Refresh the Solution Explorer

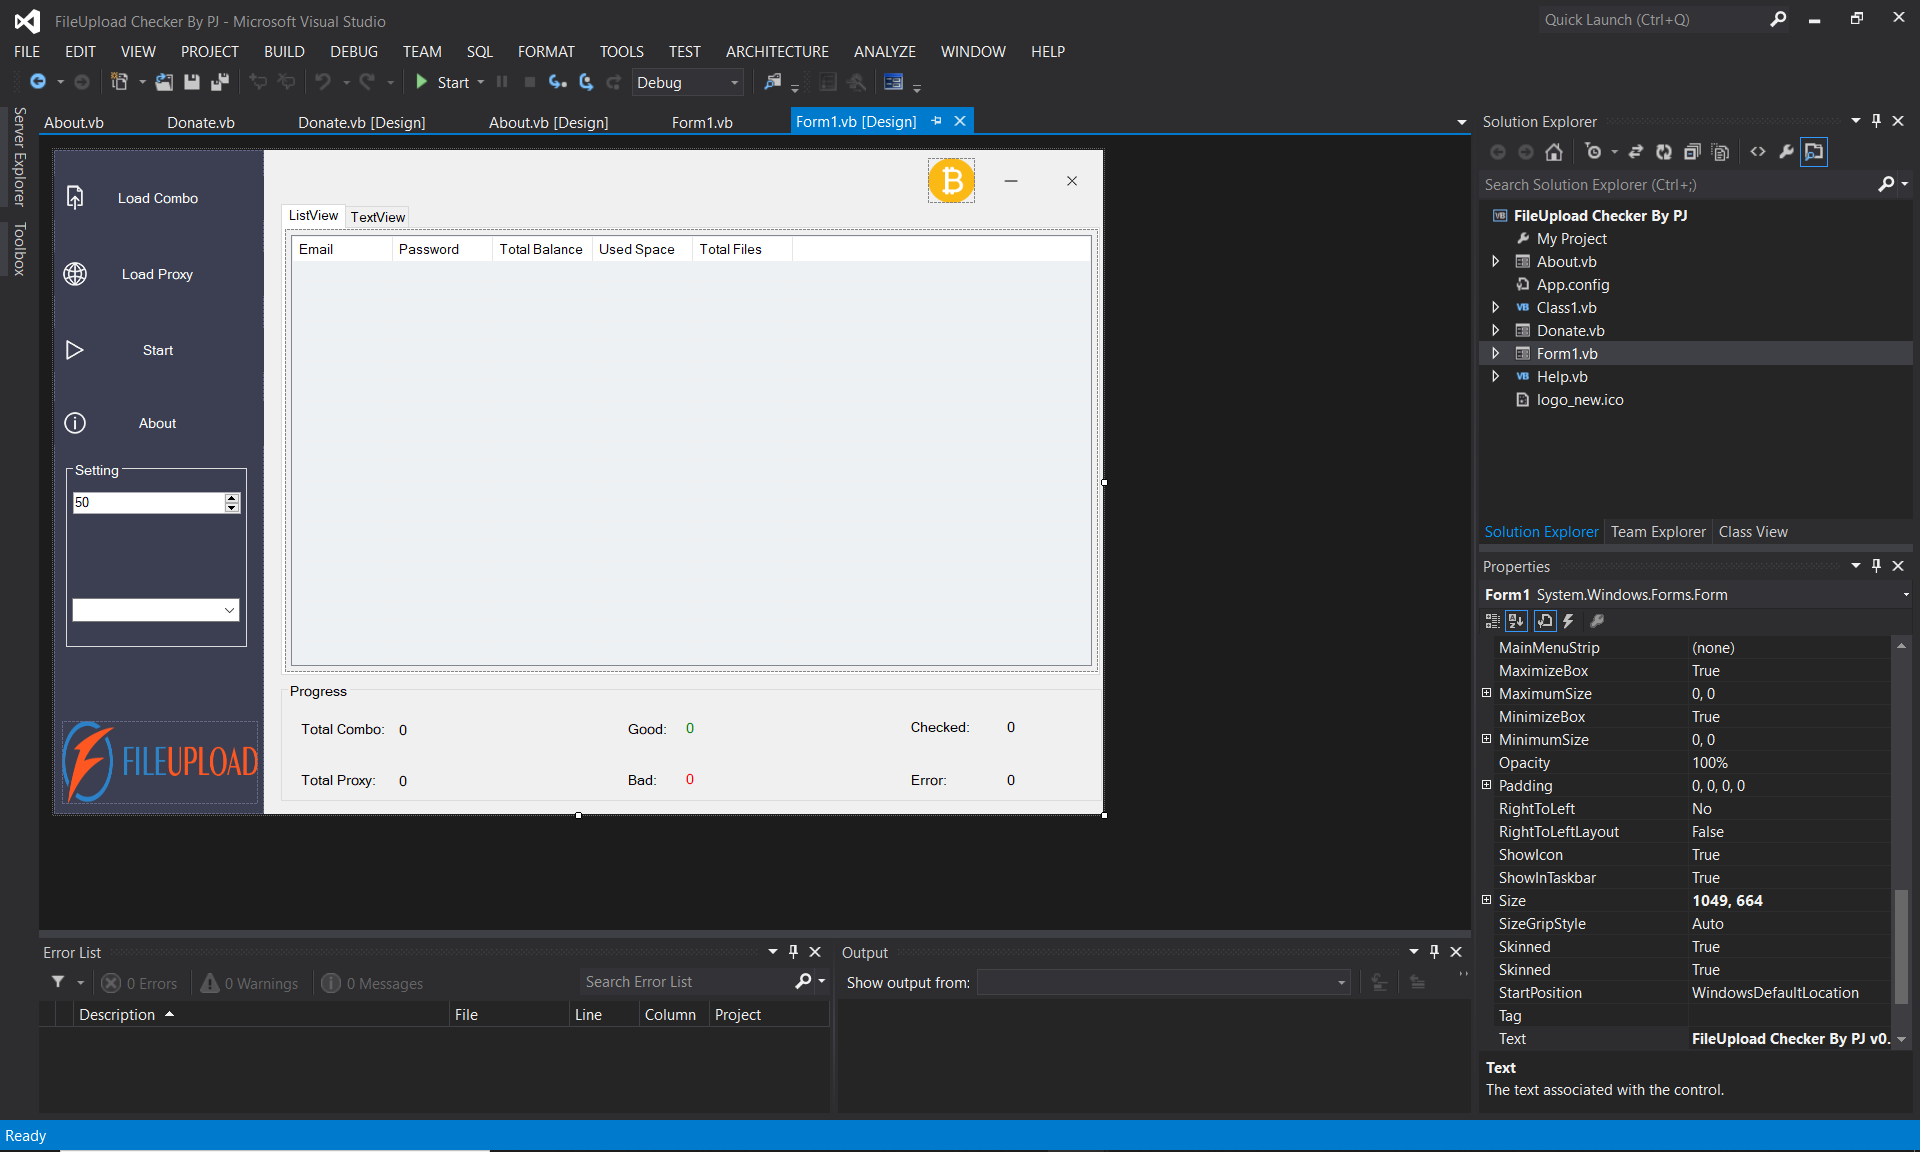click(1664, 152)
